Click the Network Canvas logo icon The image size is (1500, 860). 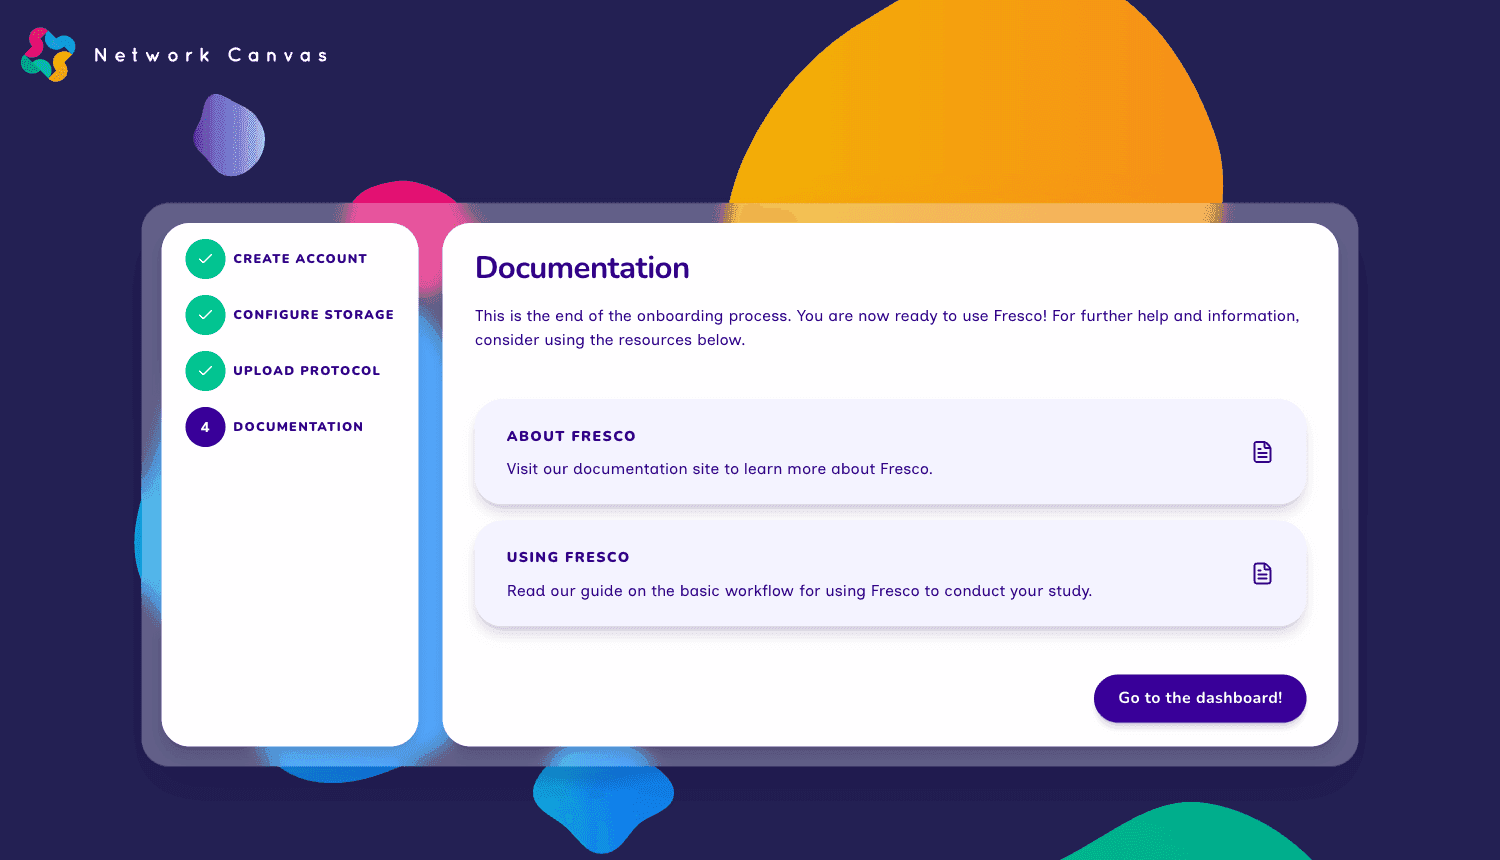click(x=48, y=55)
